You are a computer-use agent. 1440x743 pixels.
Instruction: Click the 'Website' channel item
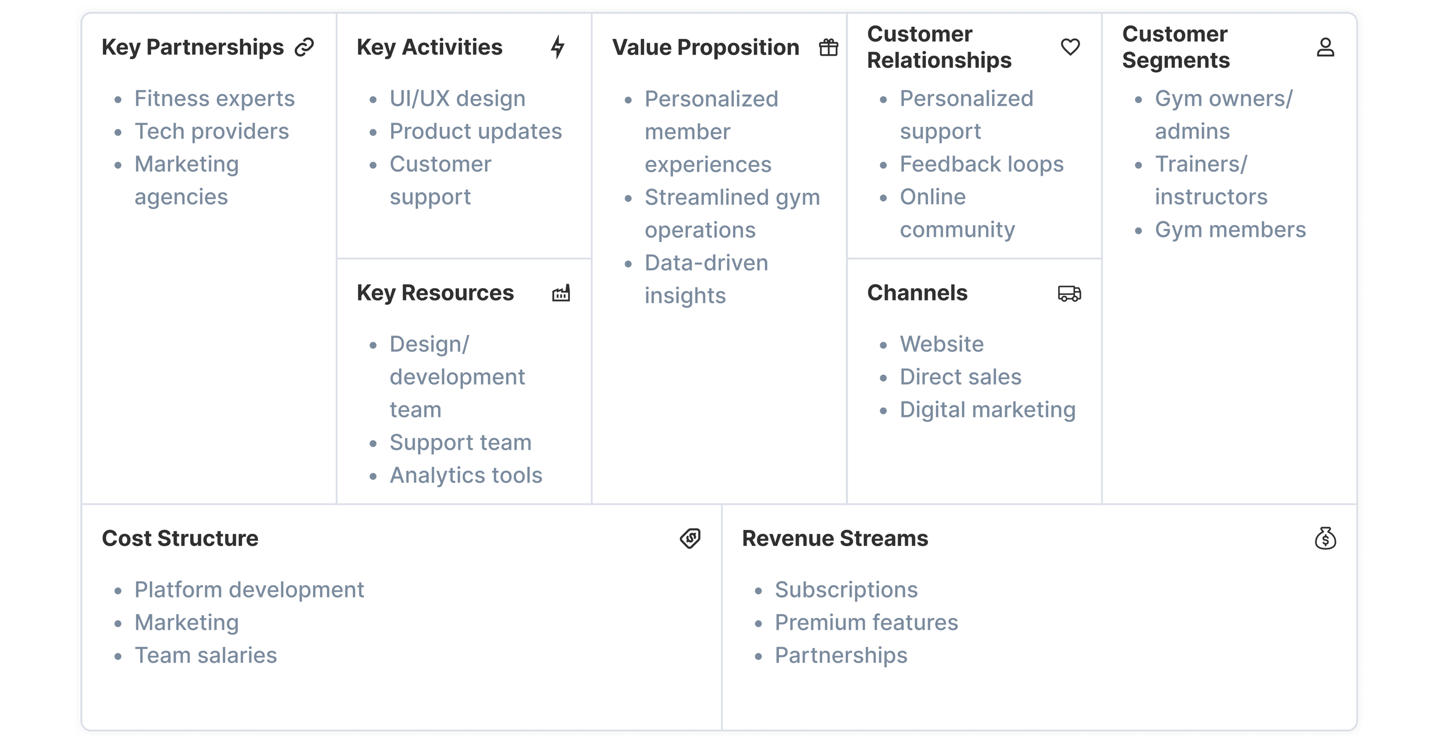(x=941, y=344)
